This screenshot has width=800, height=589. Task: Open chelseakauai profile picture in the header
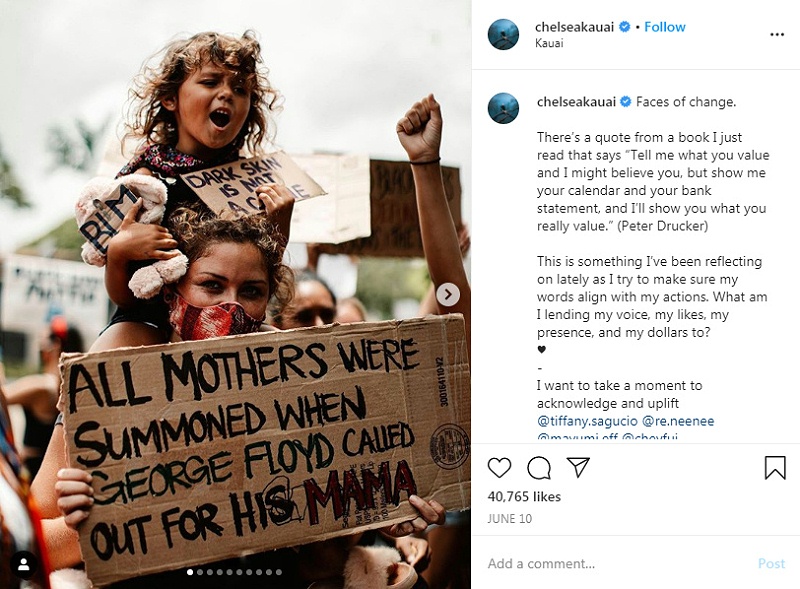point(503,34)
